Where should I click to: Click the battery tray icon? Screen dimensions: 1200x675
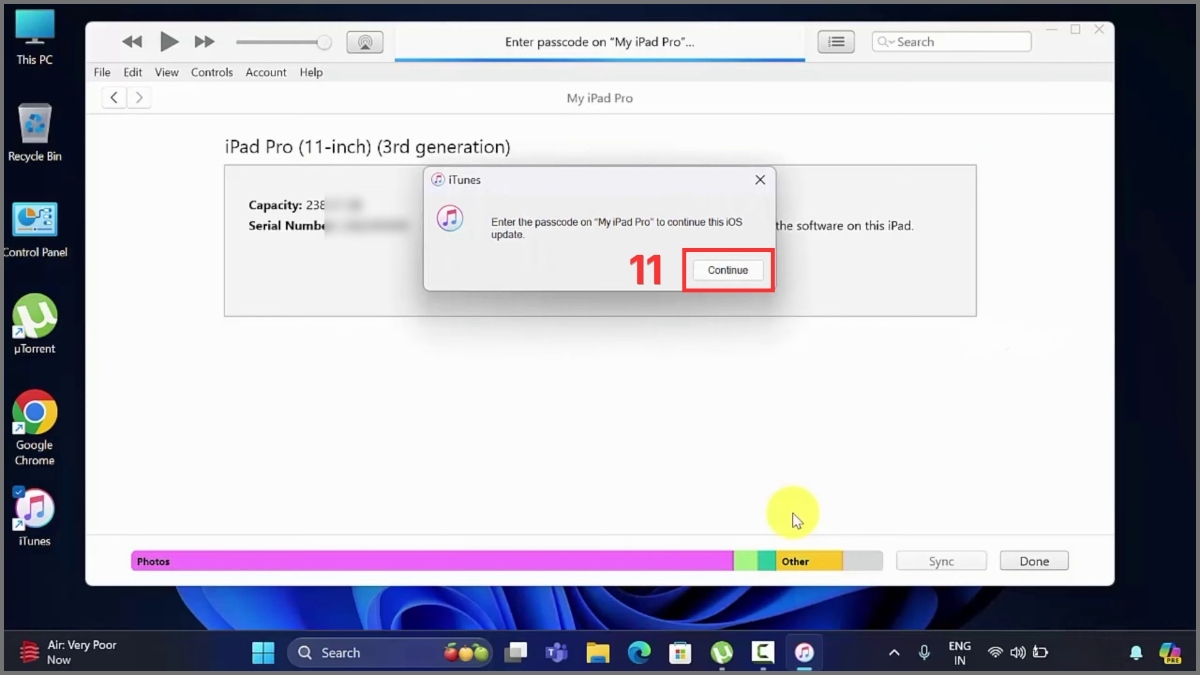[x=1041, y=653]
